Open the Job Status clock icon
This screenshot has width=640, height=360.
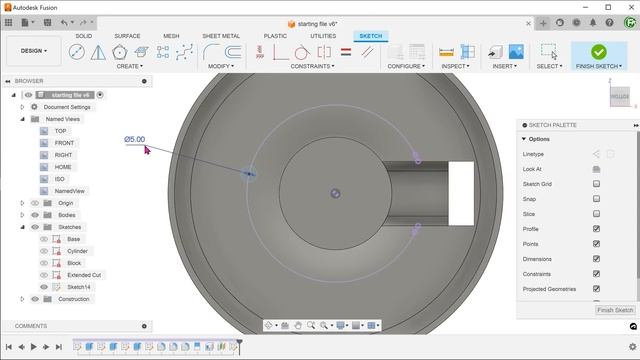click(x=576, y=23)
